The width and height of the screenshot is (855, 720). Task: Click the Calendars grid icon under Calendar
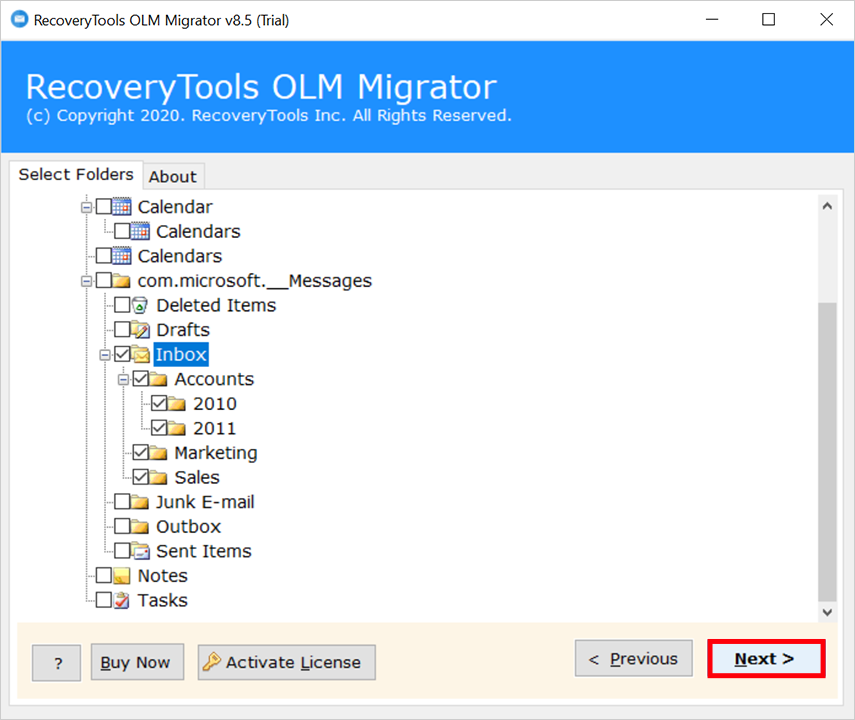[140, 232]
